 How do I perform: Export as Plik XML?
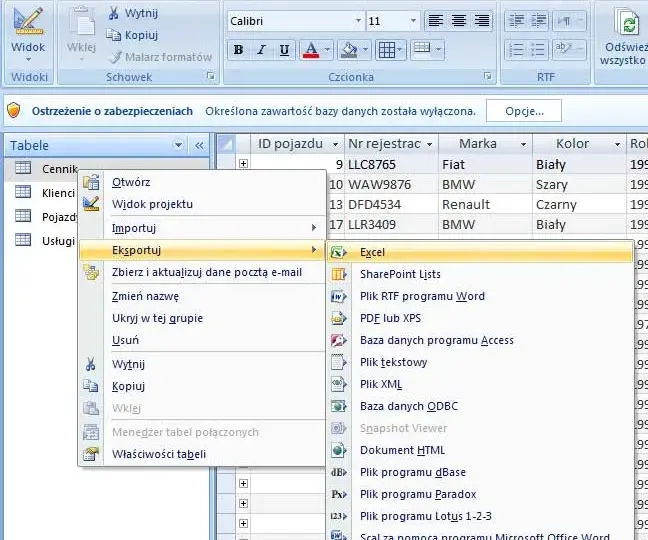(480, 384)
